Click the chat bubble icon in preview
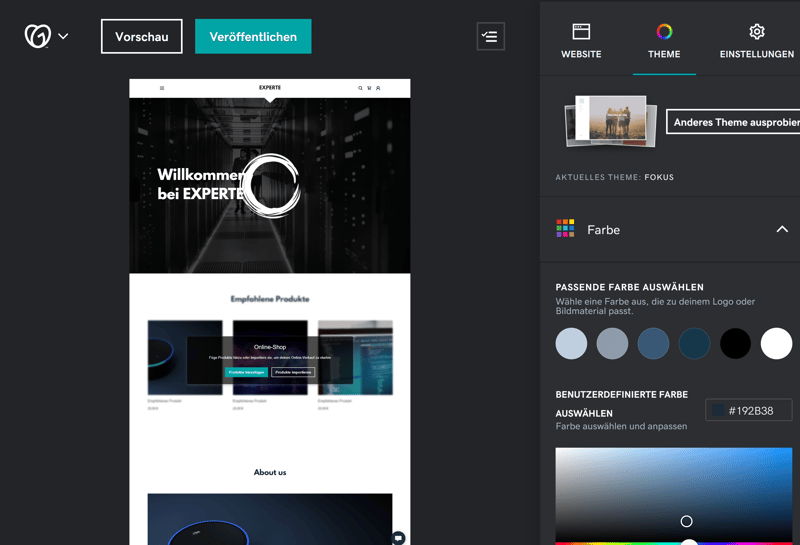800x545 pixels. 398,538
